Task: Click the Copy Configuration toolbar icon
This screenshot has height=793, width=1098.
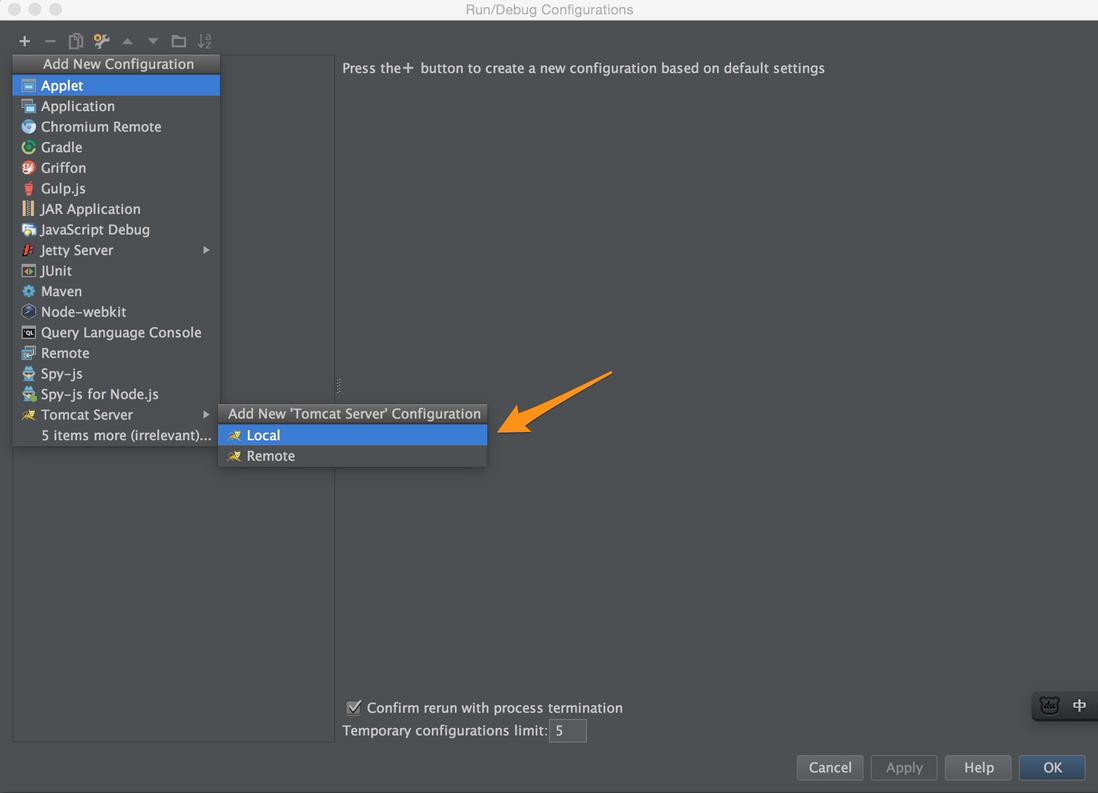Action: (x=76, y=41)
